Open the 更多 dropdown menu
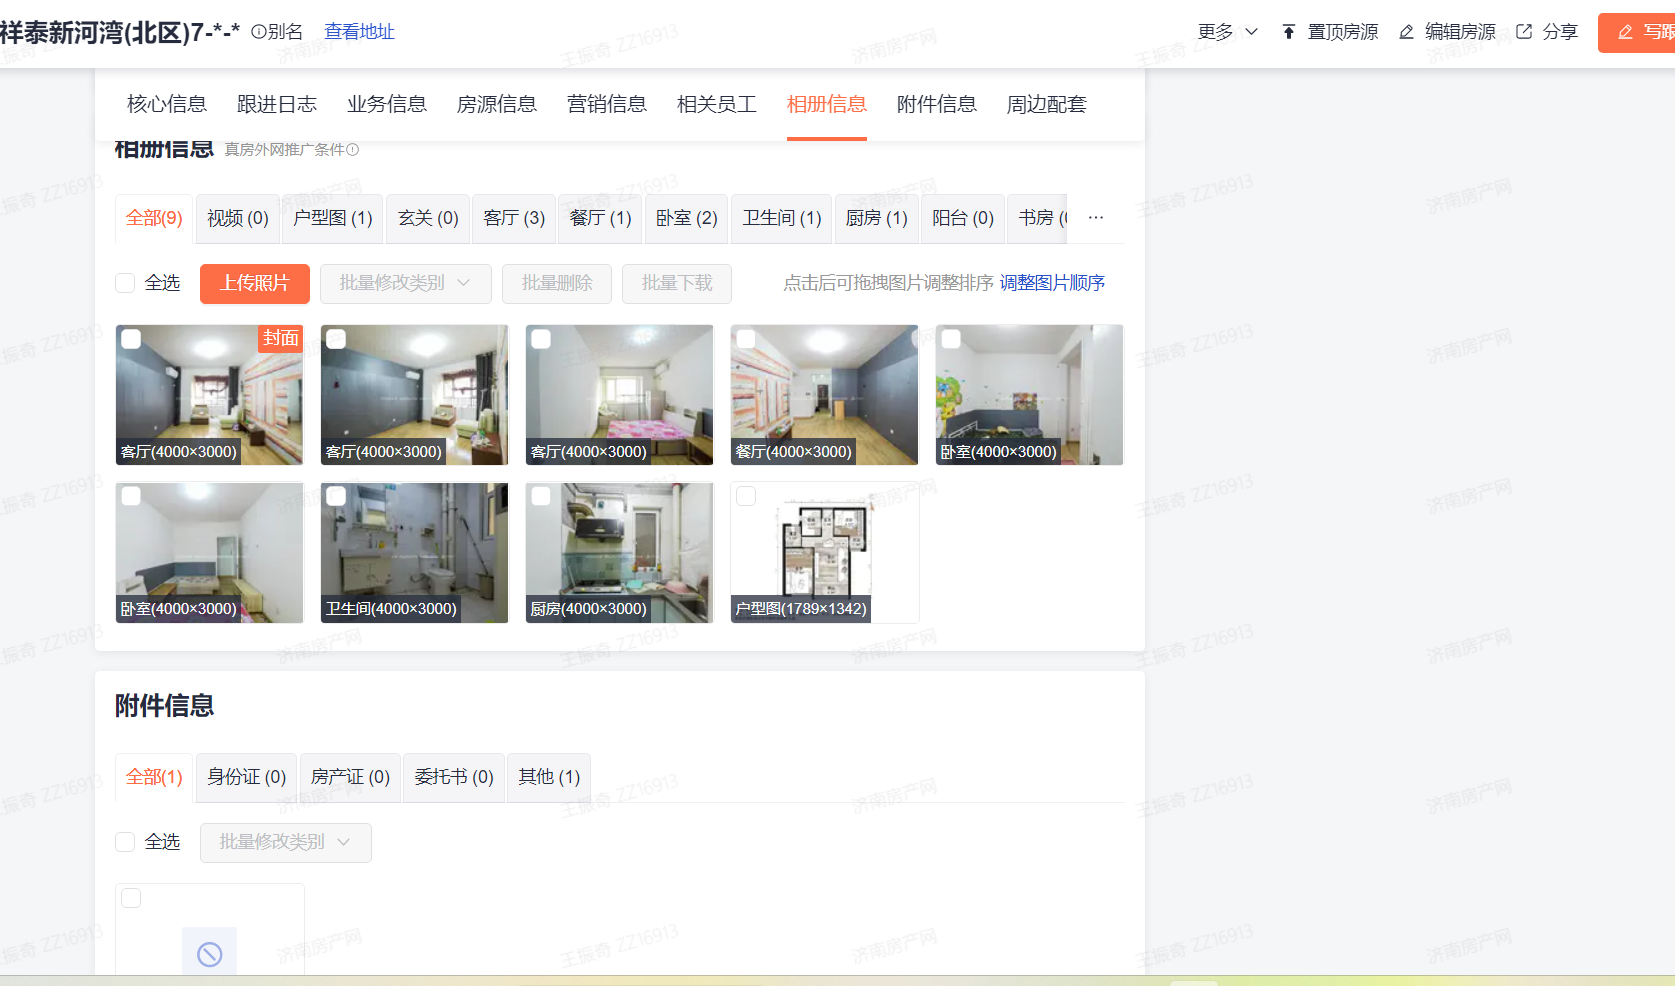1675x986 pixels. coord(1228,32)
